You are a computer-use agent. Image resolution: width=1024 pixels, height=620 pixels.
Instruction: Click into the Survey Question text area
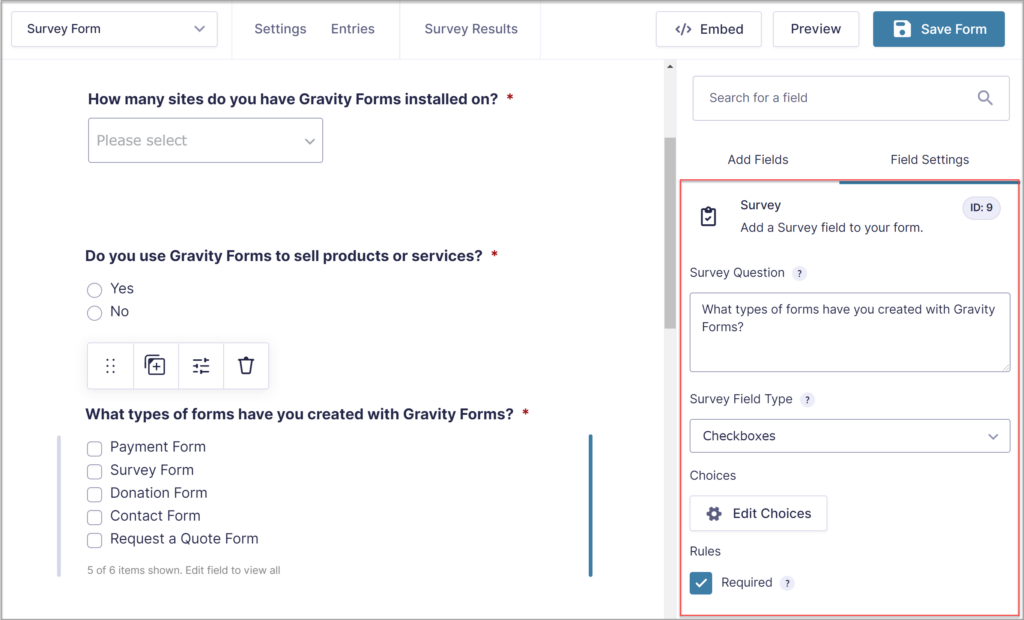850,332
